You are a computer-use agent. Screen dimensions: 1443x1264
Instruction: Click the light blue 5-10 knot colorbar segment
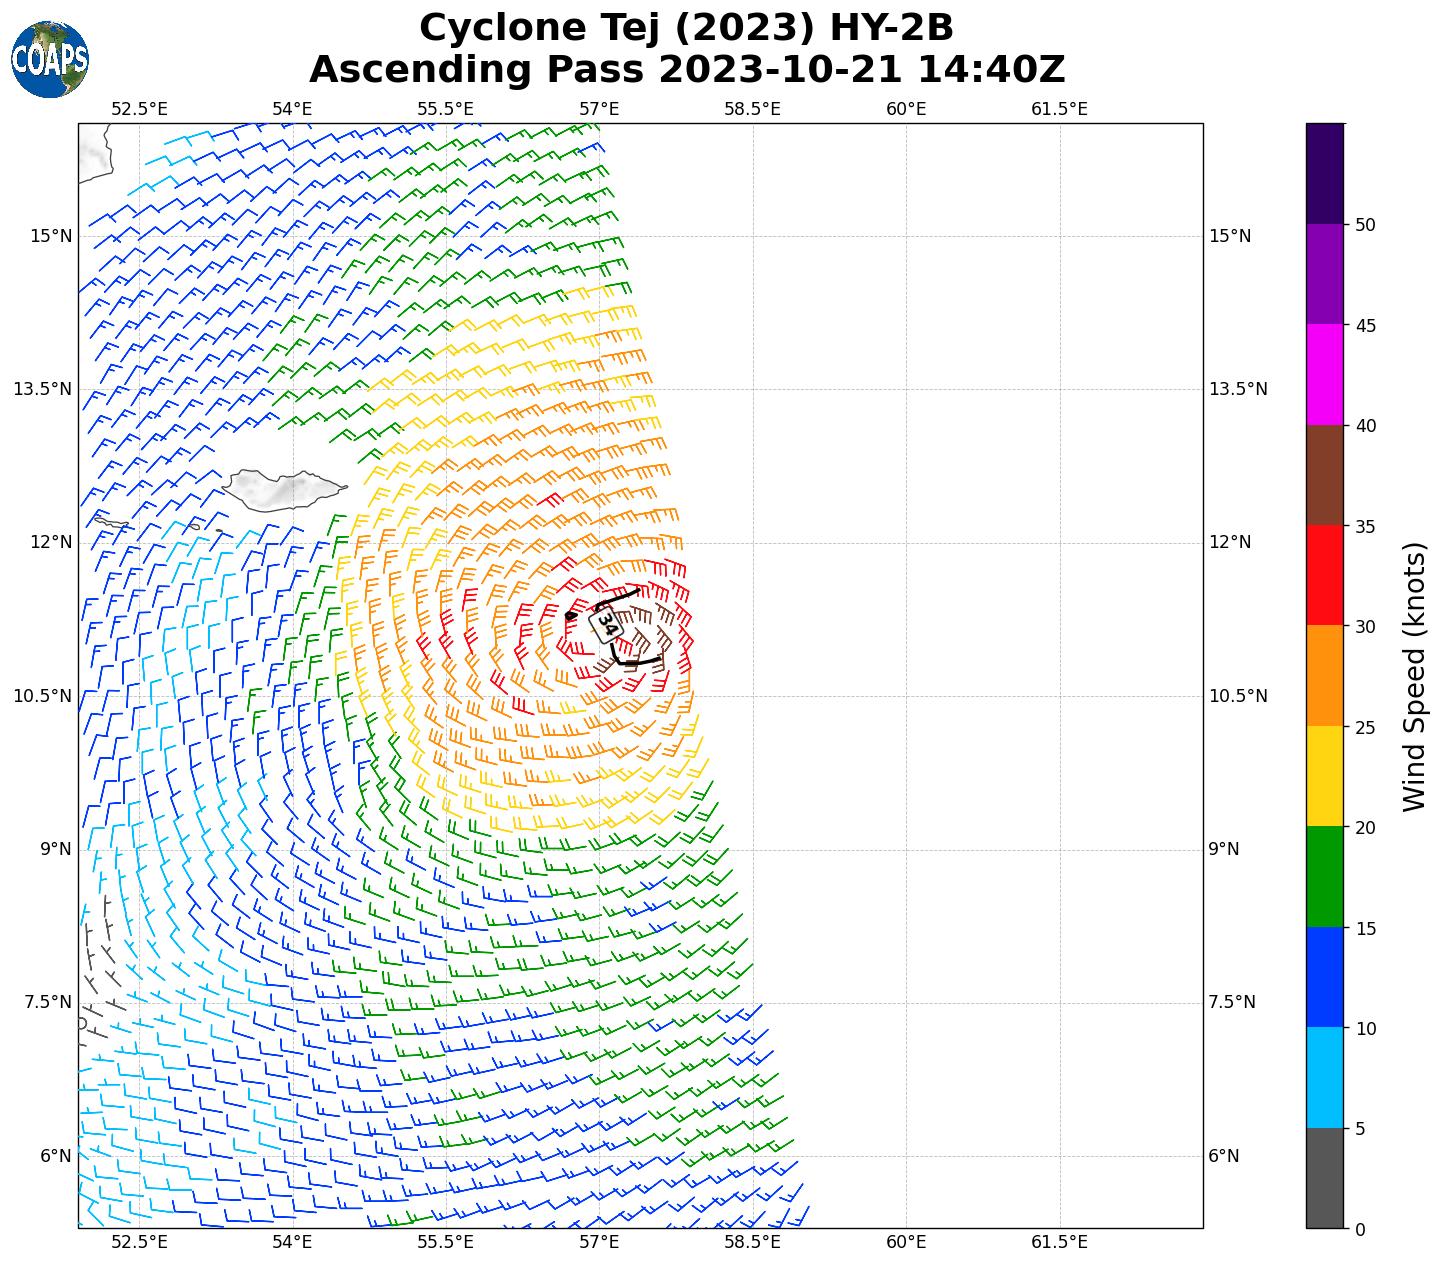[1325, 1078]
